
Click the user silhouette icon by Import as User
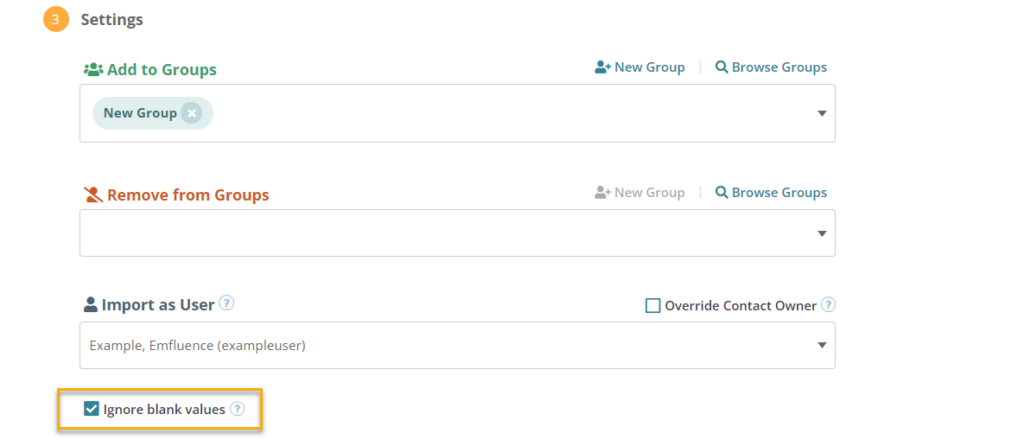pyautogui.click(x=91, y=305)
